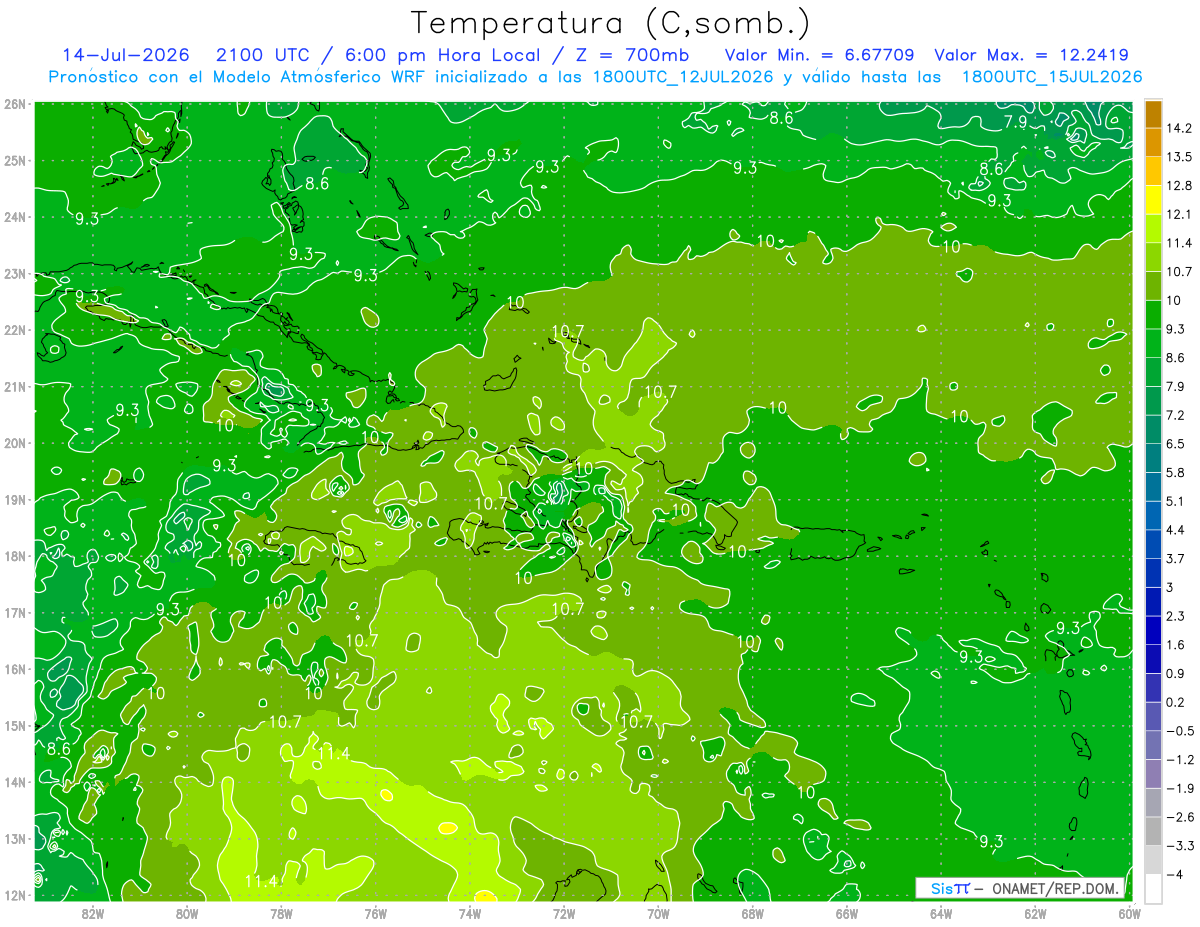
Task: Click "Valor Min. = 6.67709"
Action: coord(818,55)
